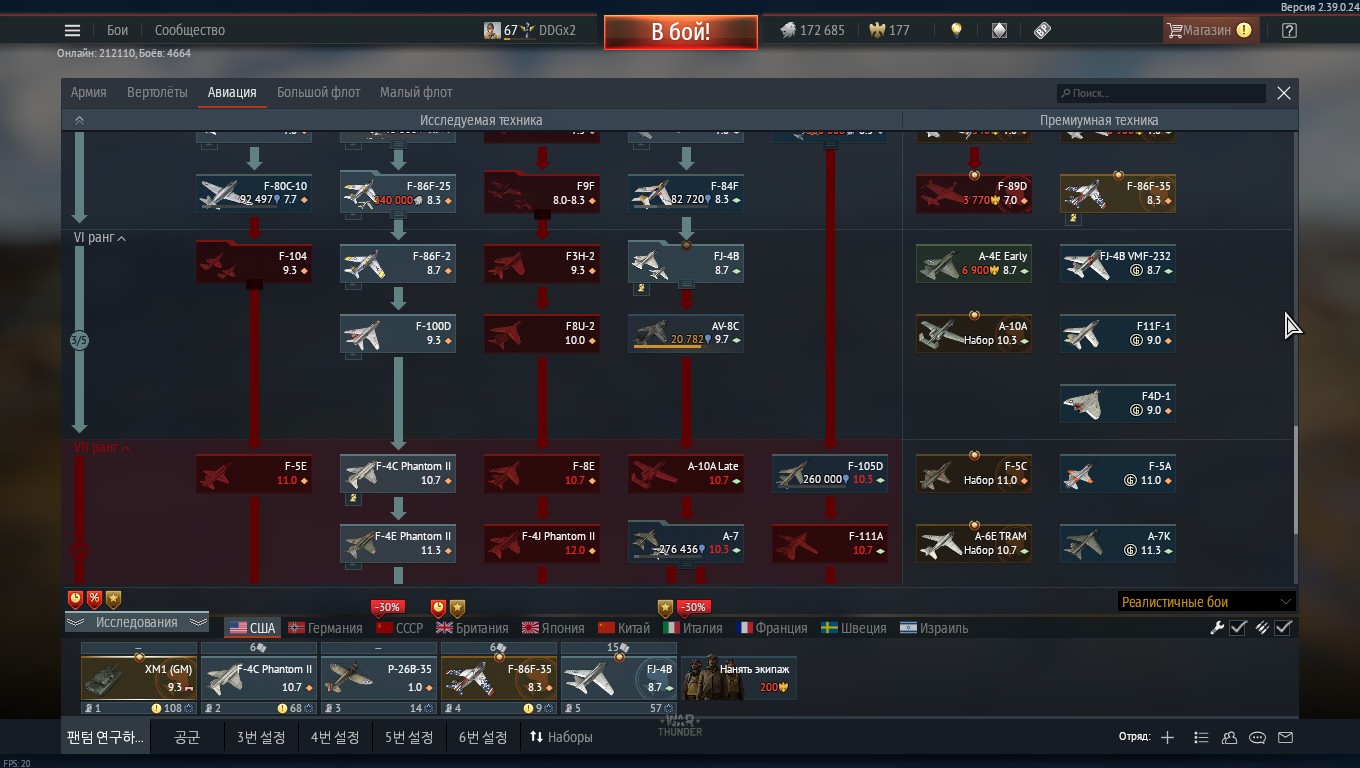
Task: Open the player profile DDGx2
Action: pyautogui.click(x=530, y=30)
